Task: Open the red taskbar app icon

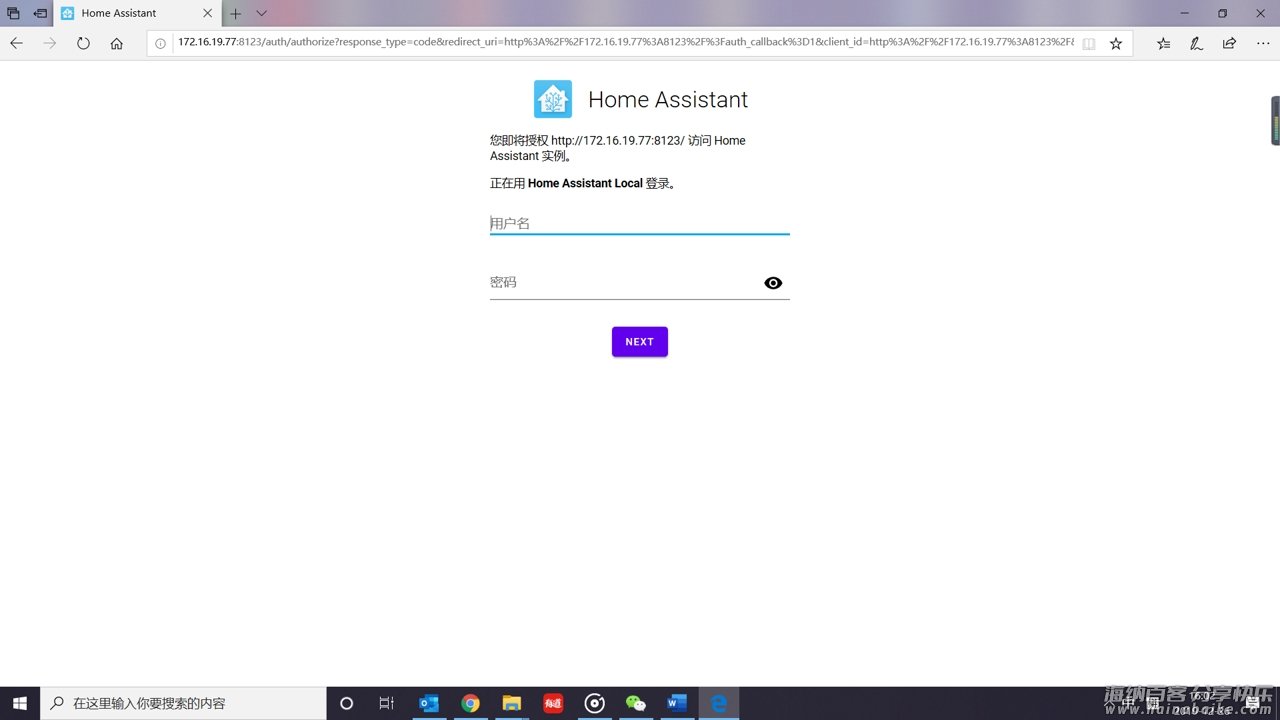Action: (x=553, y=703)
